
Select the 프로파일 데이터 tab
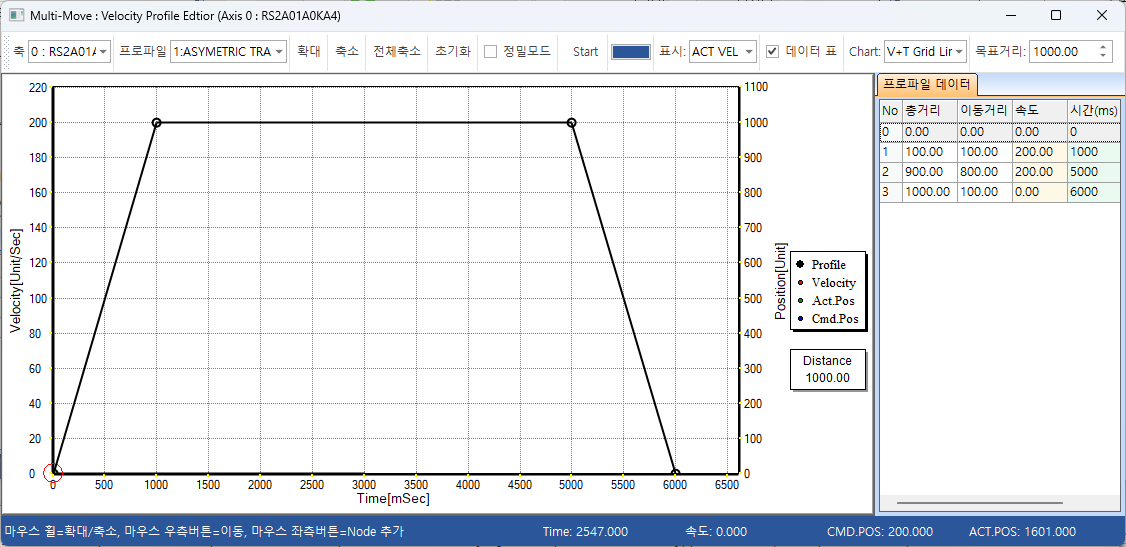[926, 85]
